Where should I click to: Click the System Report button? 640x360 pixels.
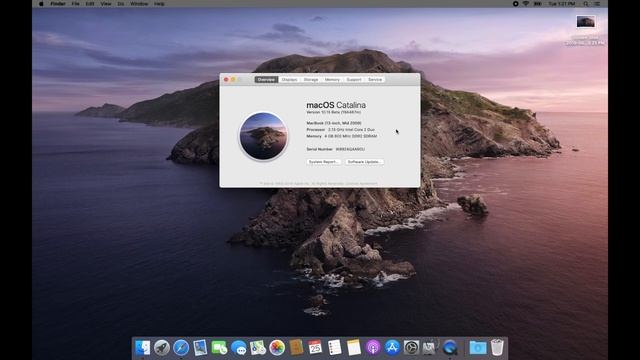point(323,162)
